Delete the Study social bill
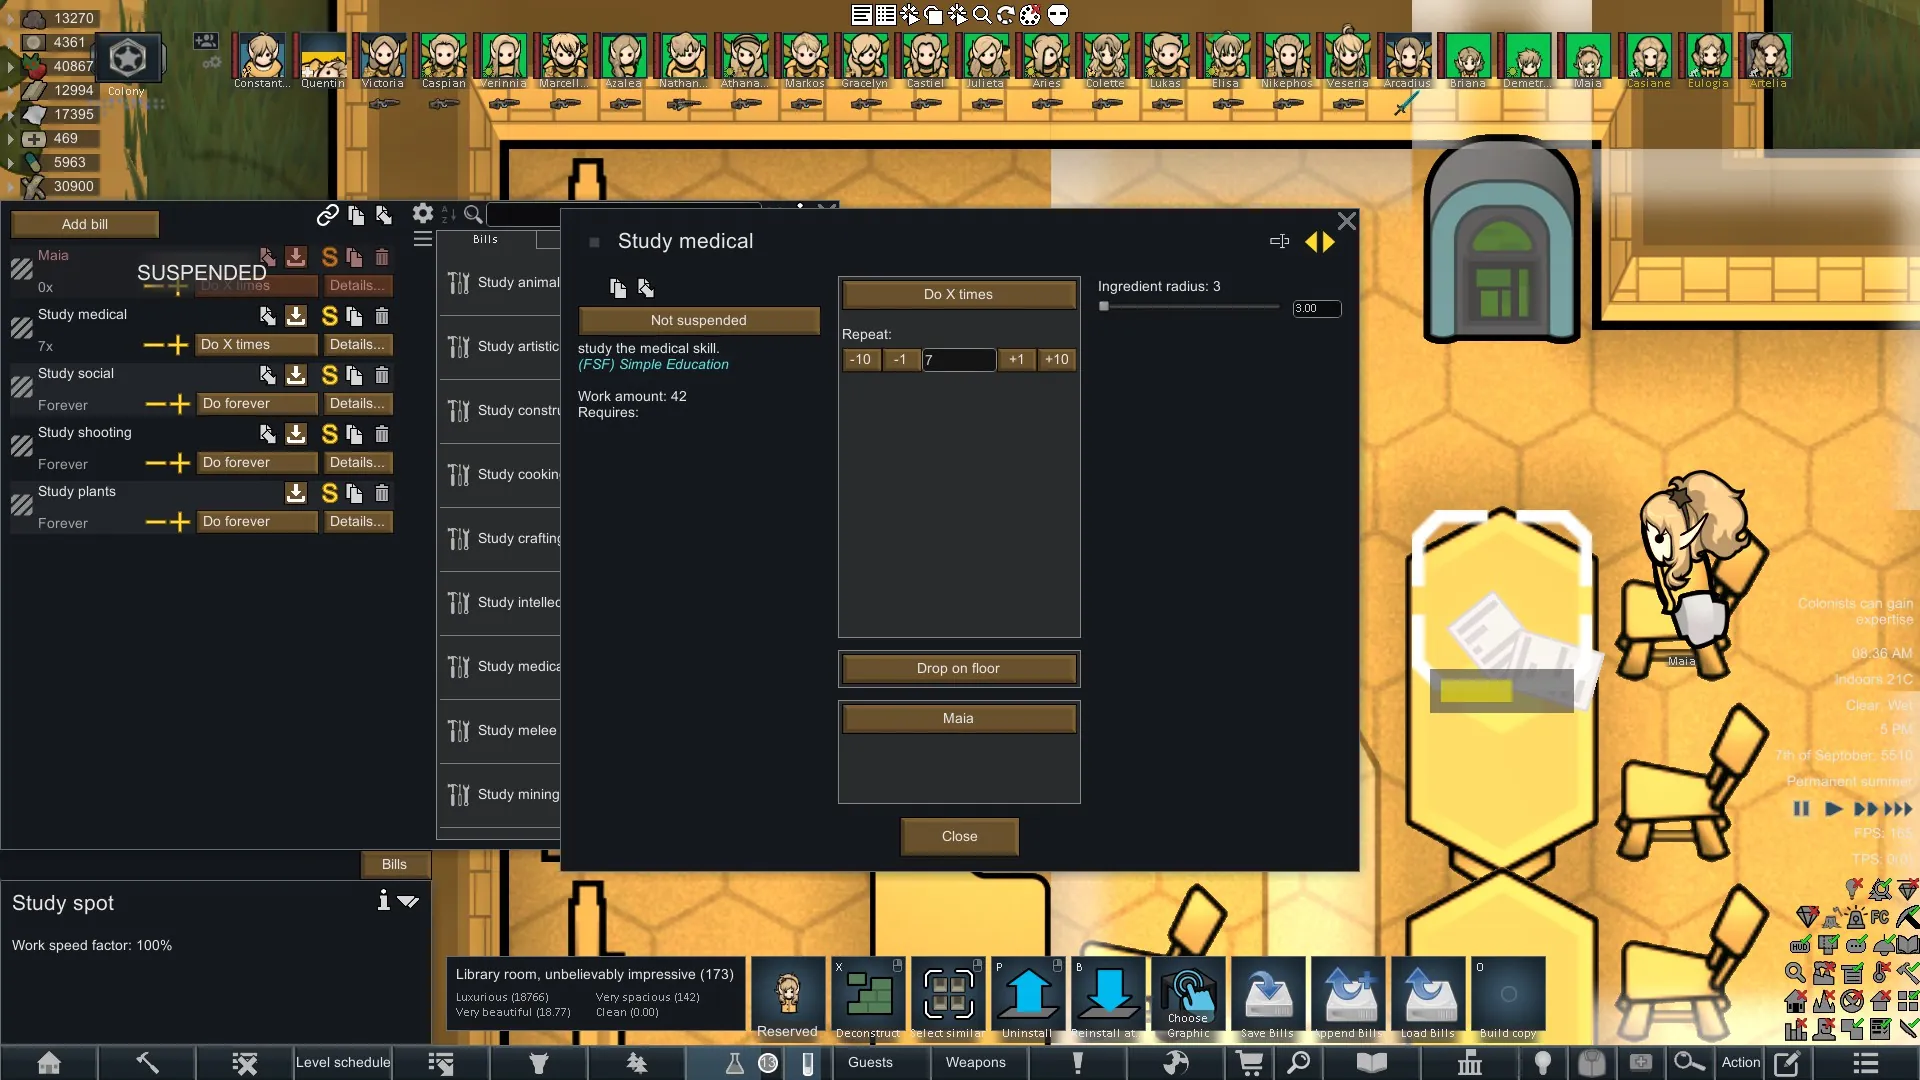The width and height of the screenshot is (1920, 1080). 381,375
